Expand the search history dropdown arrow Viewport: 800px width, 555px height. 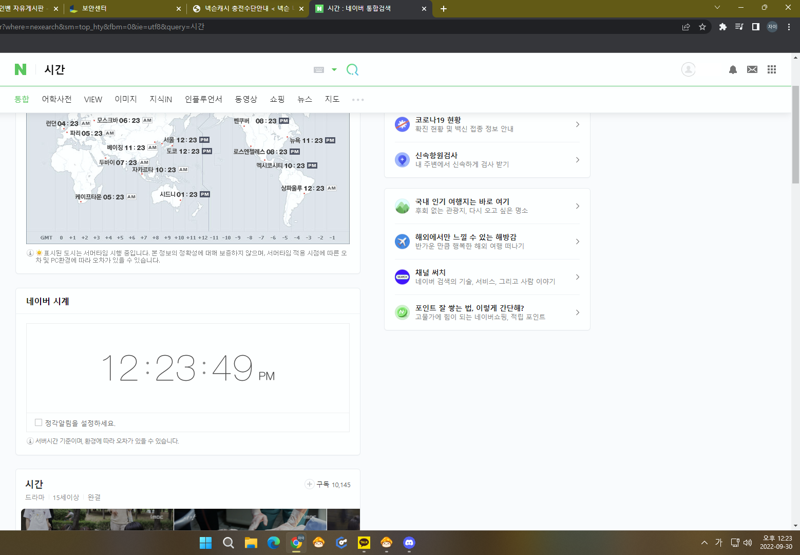(x=334, y=69)
